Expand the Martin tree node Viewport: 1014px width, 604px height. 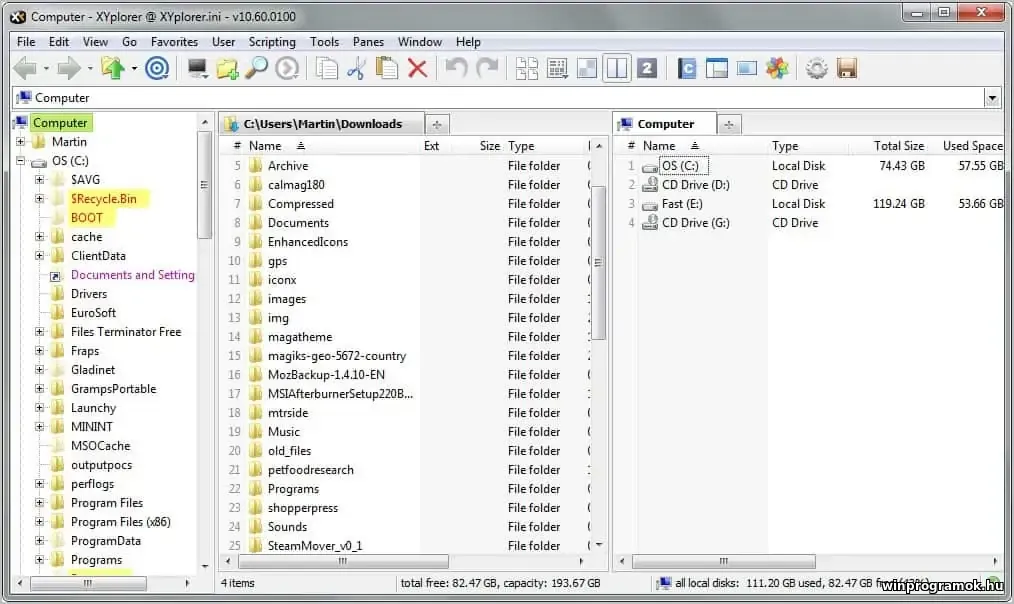[x=20, y=142]
